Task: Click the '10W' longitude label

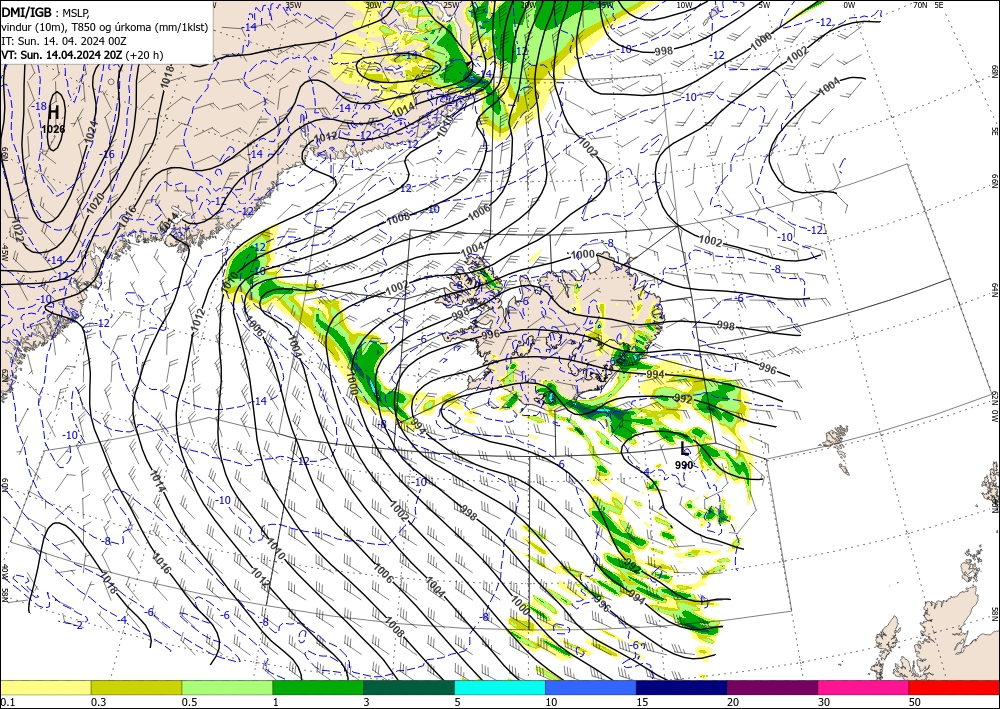Action: [x=684, y=5]
